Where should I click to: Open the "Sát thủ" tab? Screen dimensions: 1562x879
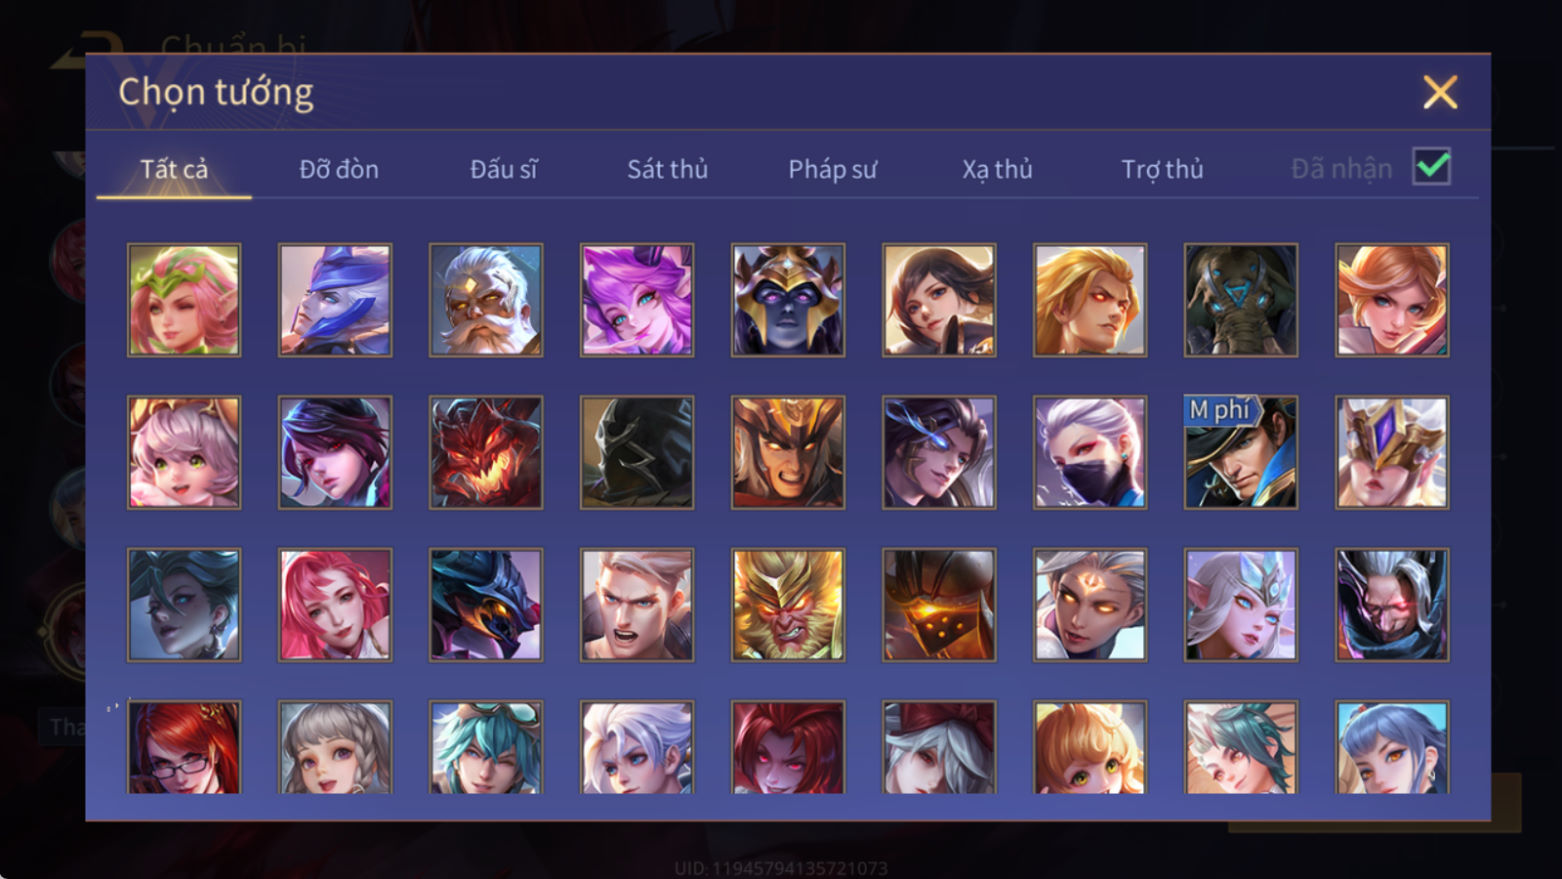667,169
